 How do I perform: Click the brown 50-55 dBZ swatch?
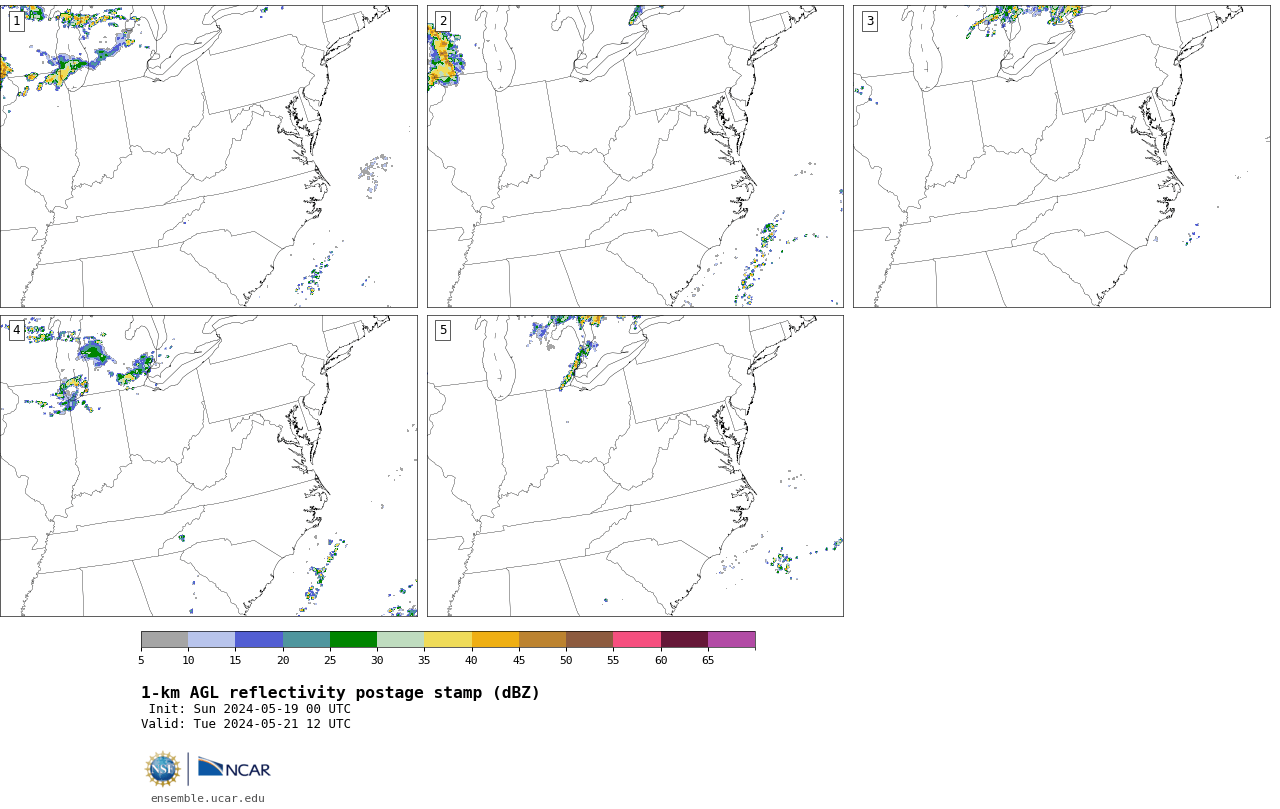(589, 640)
